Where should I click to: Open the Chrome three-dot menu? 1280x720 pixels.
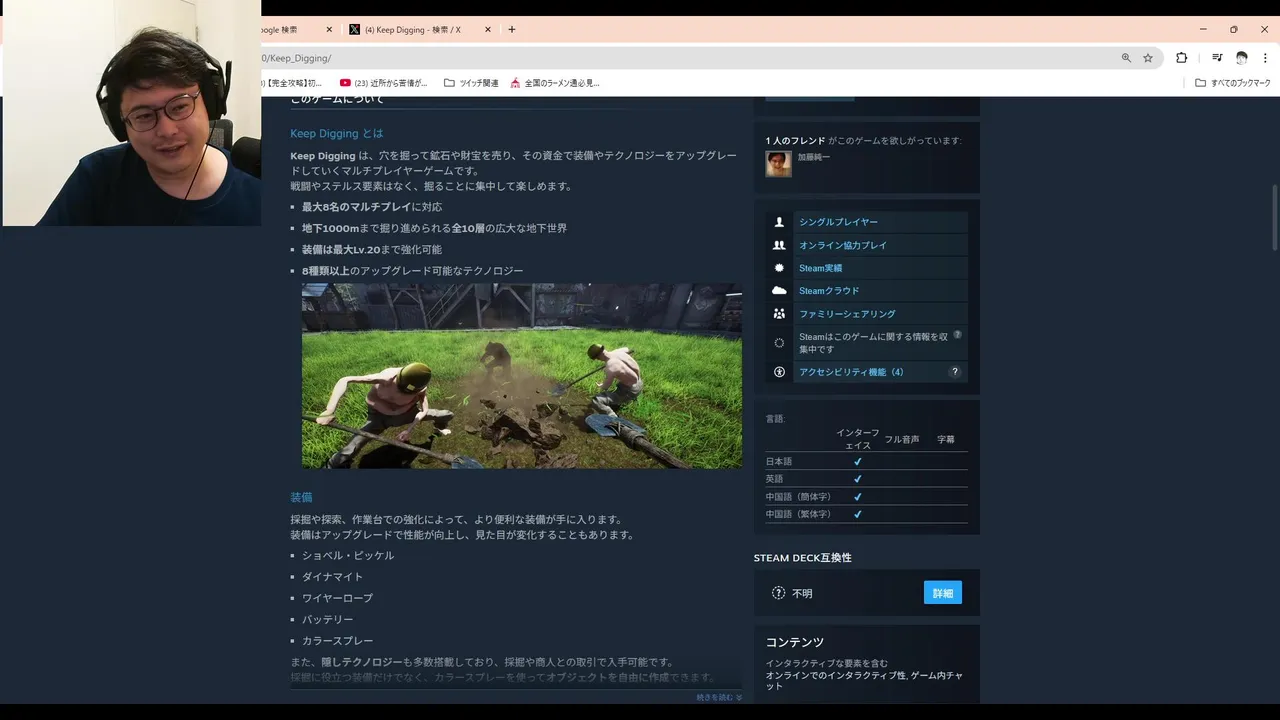click(x=1265, y=58)
